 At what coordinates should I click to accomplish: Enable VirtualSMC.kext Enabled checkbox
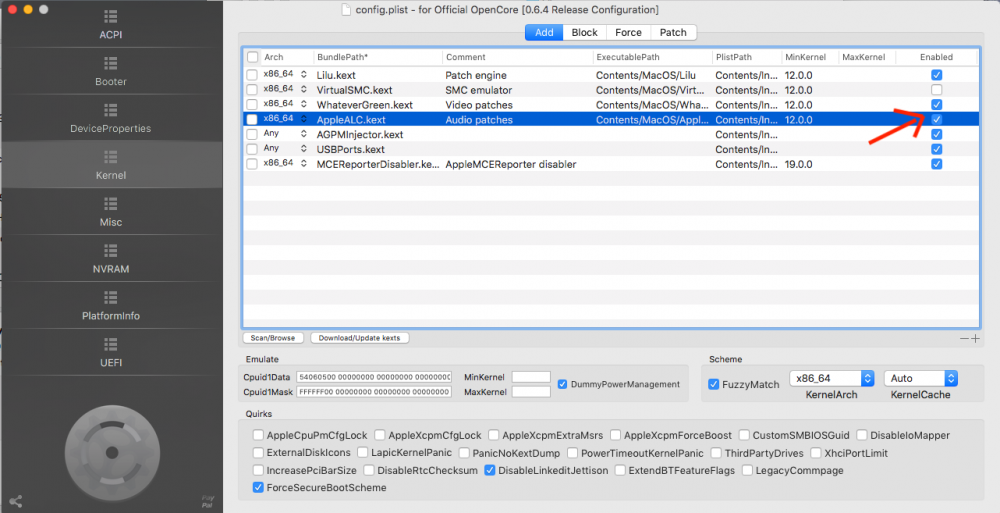pos(936,90)
